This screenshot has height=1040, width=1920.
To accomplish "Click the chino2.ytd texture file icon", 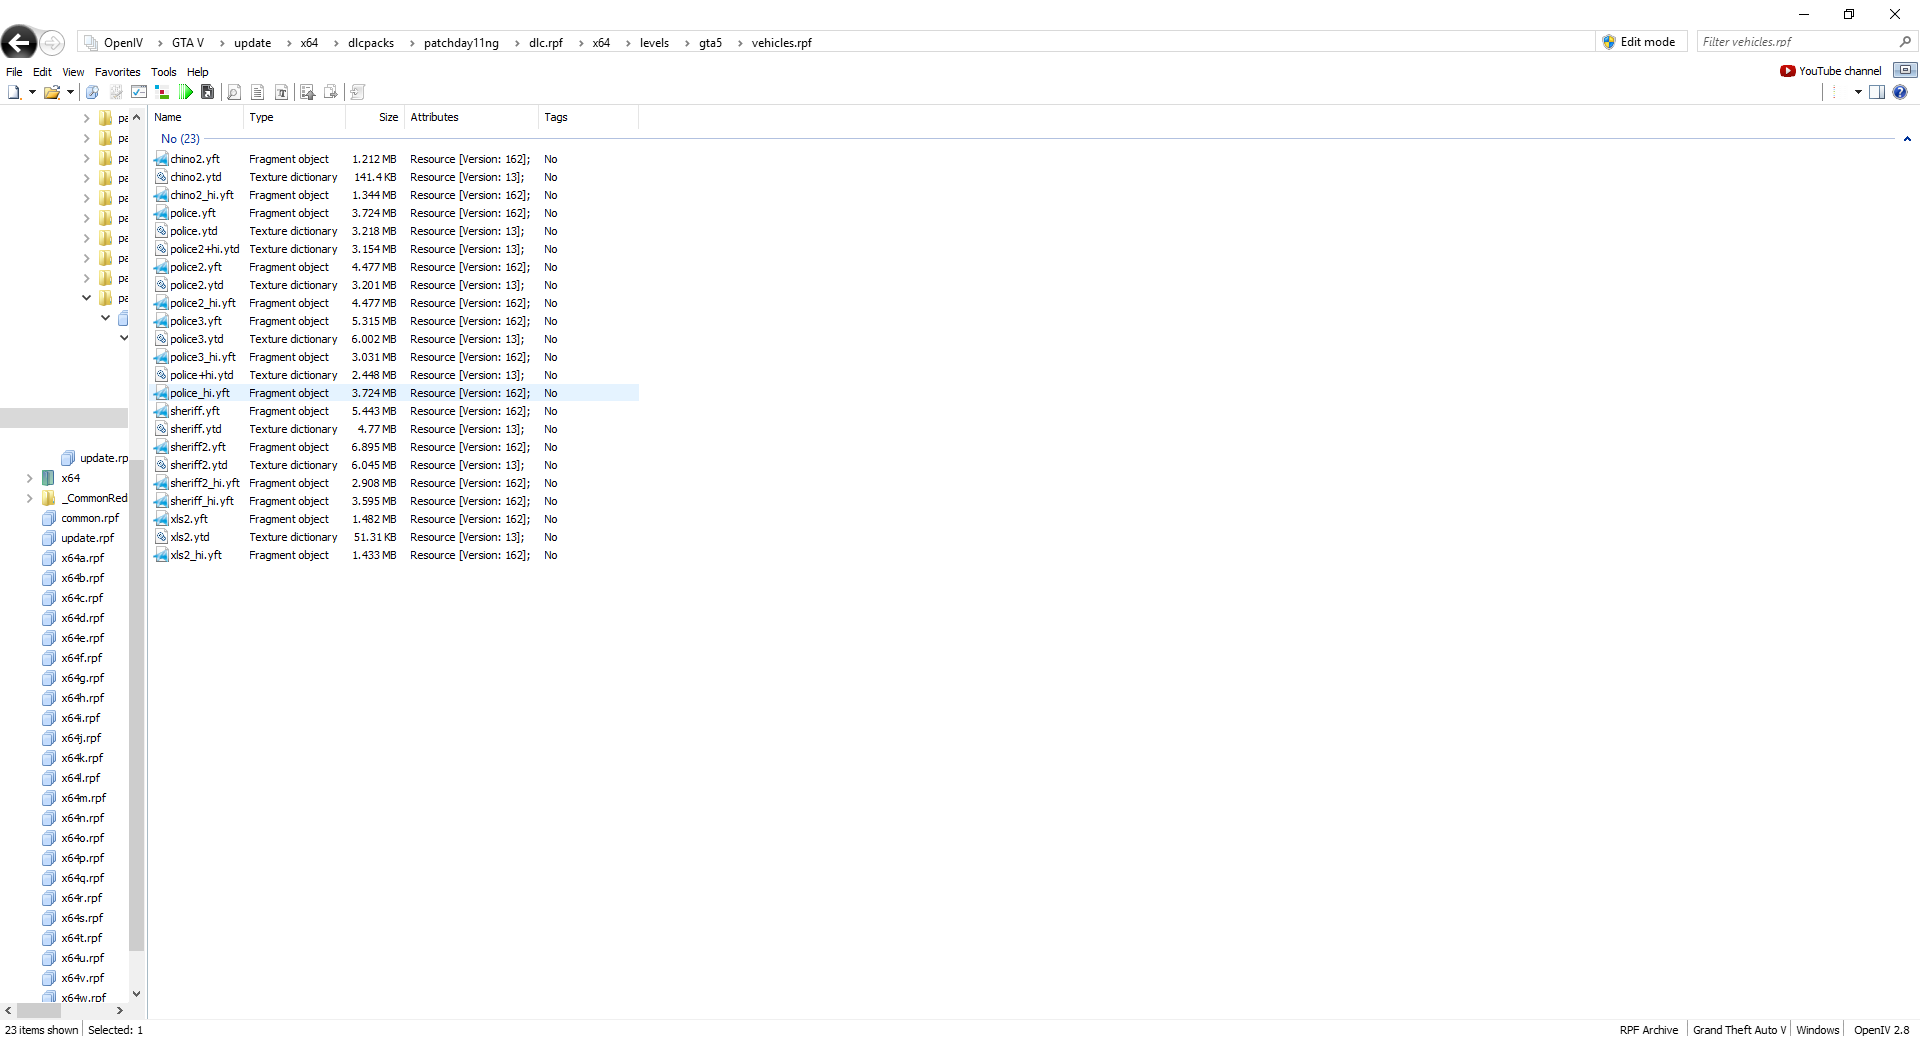I will (161, 177).
